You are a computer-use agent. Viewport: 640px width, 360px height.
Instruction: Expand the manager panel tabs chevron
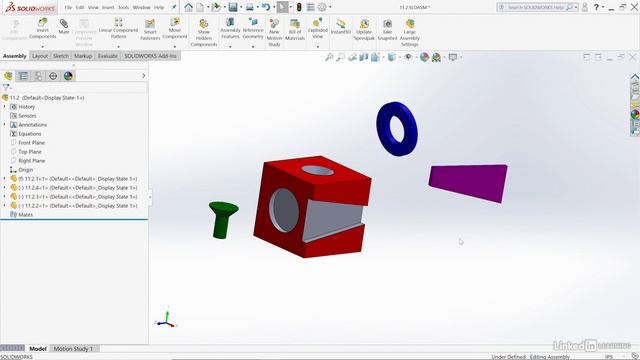pos(144,76)
